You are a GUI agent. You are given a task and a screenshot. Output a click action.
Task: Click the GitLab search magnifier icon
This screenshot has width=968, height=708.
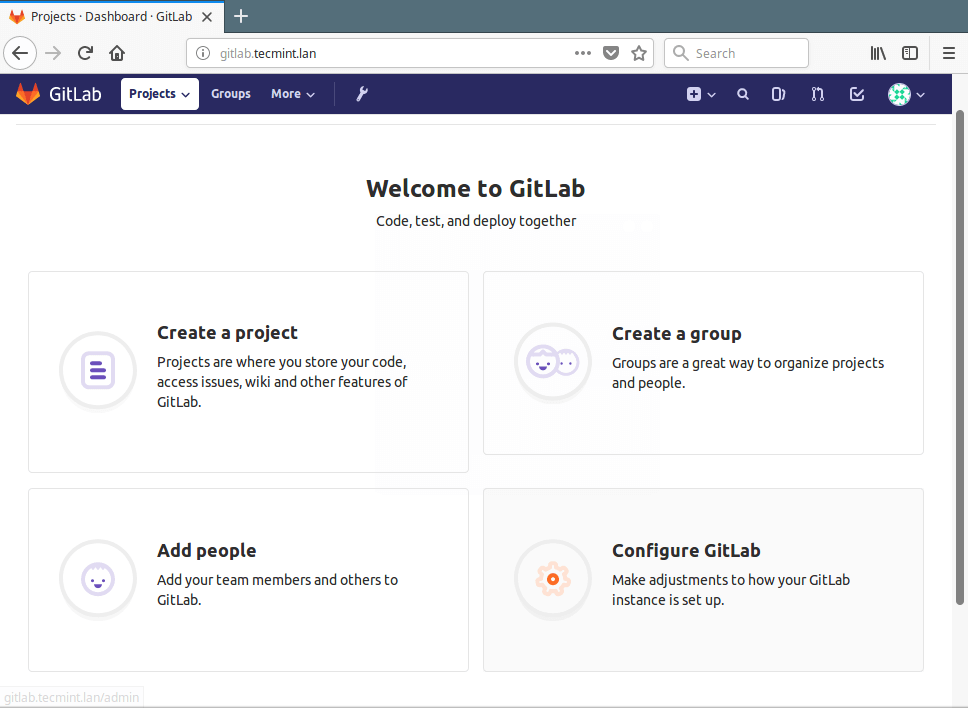click(x=743, y=94)
